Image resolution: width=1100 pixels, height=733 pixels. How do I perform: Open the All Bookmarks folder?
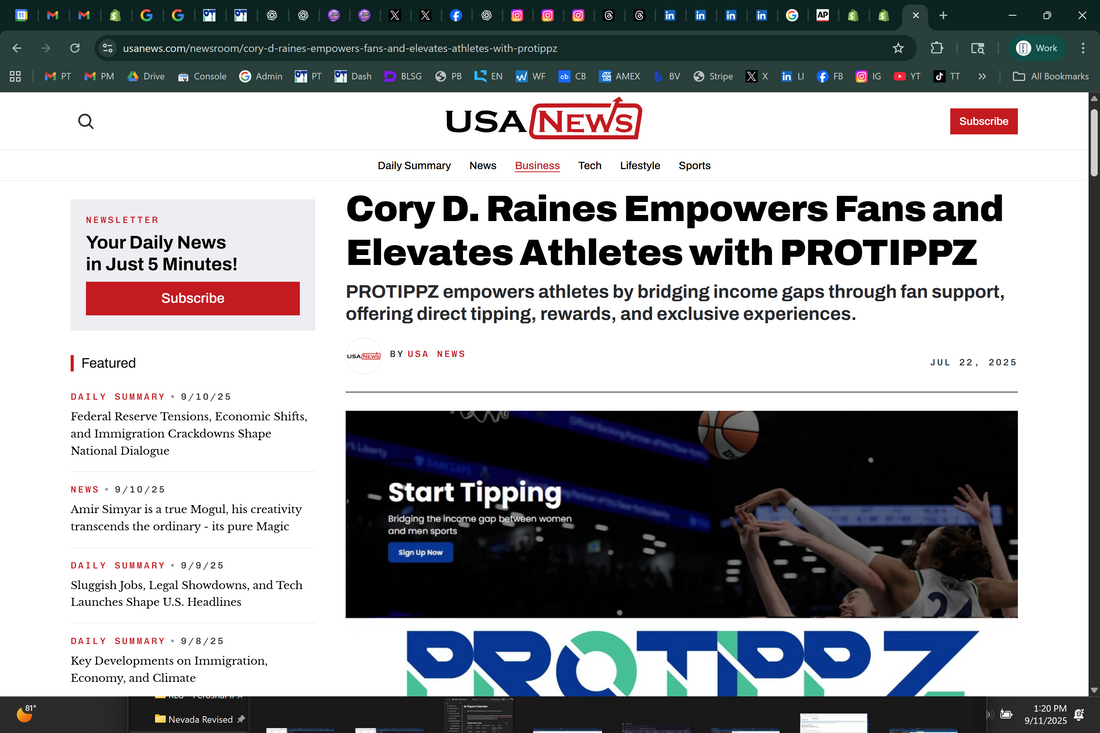[1050, 76]
